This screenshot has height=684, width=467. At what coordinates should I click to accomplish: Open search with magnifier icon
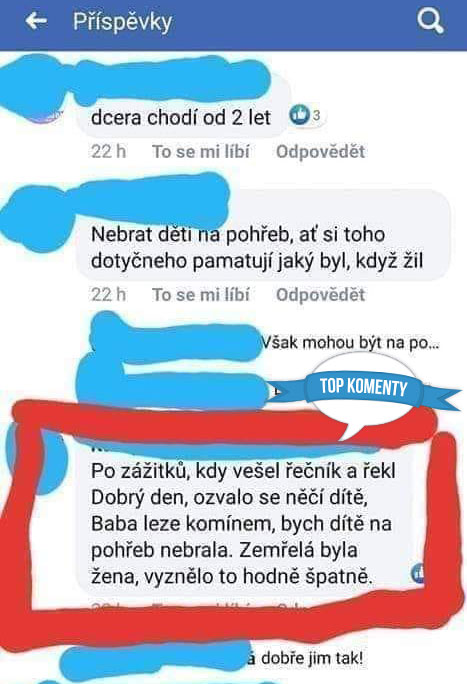coord(430,21)
